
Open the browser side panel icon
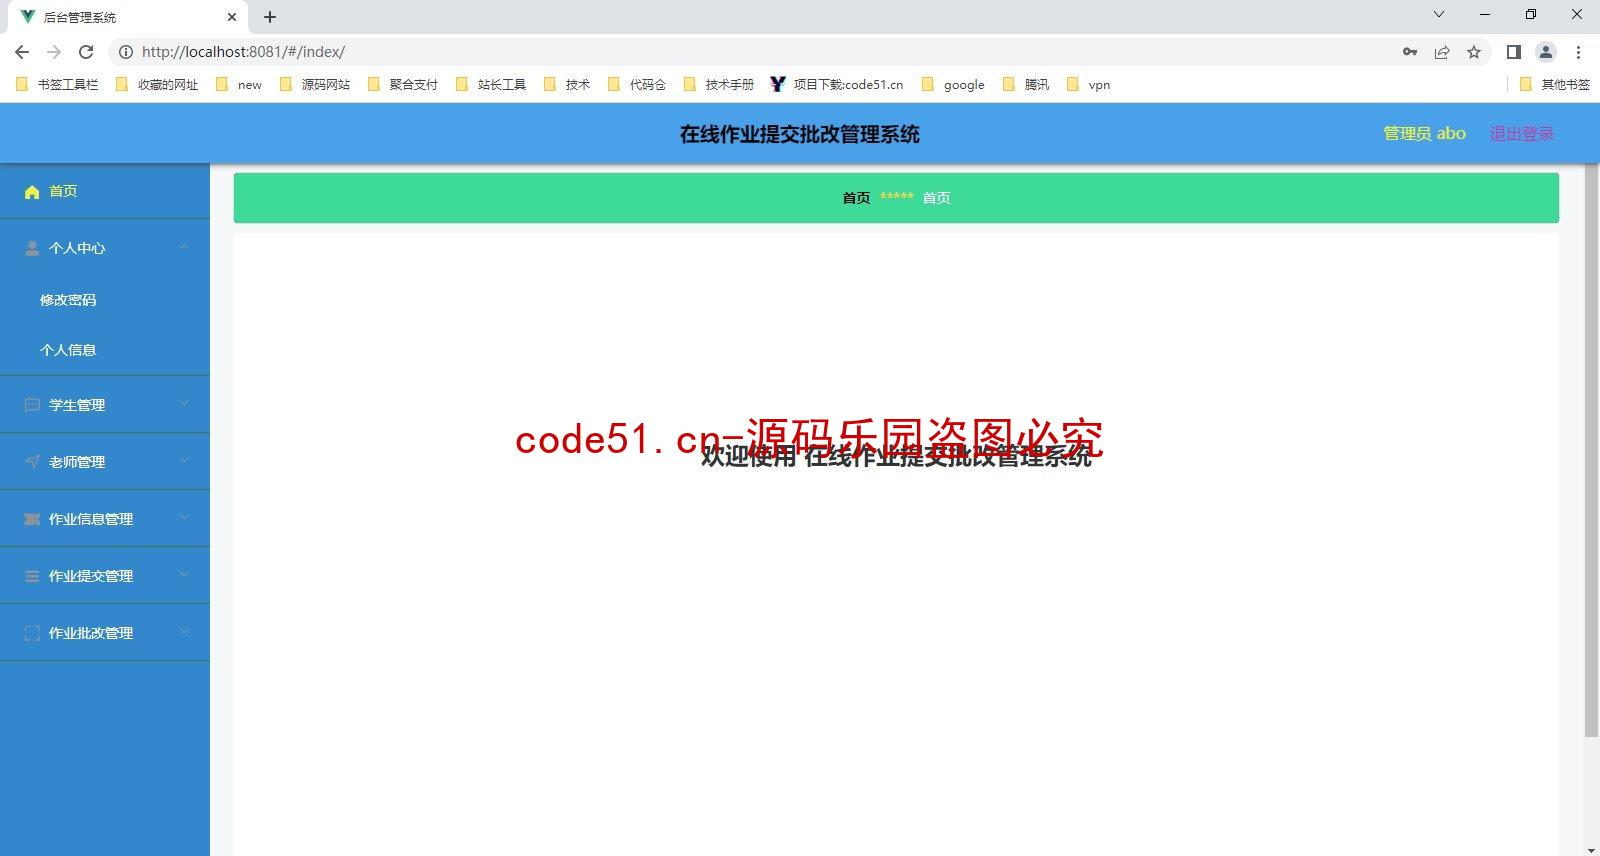[1514, 52]
